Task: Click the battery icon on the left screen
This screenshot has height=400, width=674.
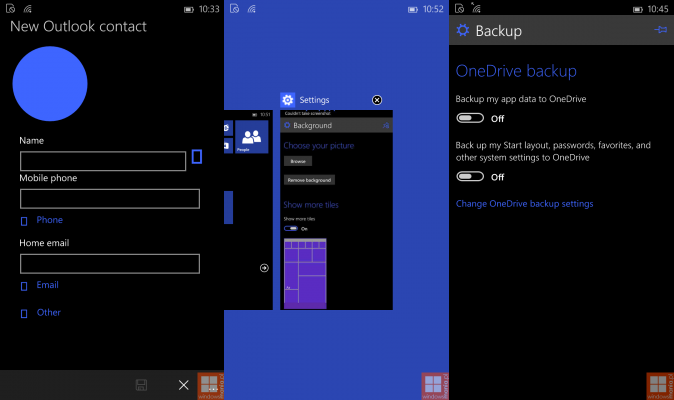Action: 189,9
